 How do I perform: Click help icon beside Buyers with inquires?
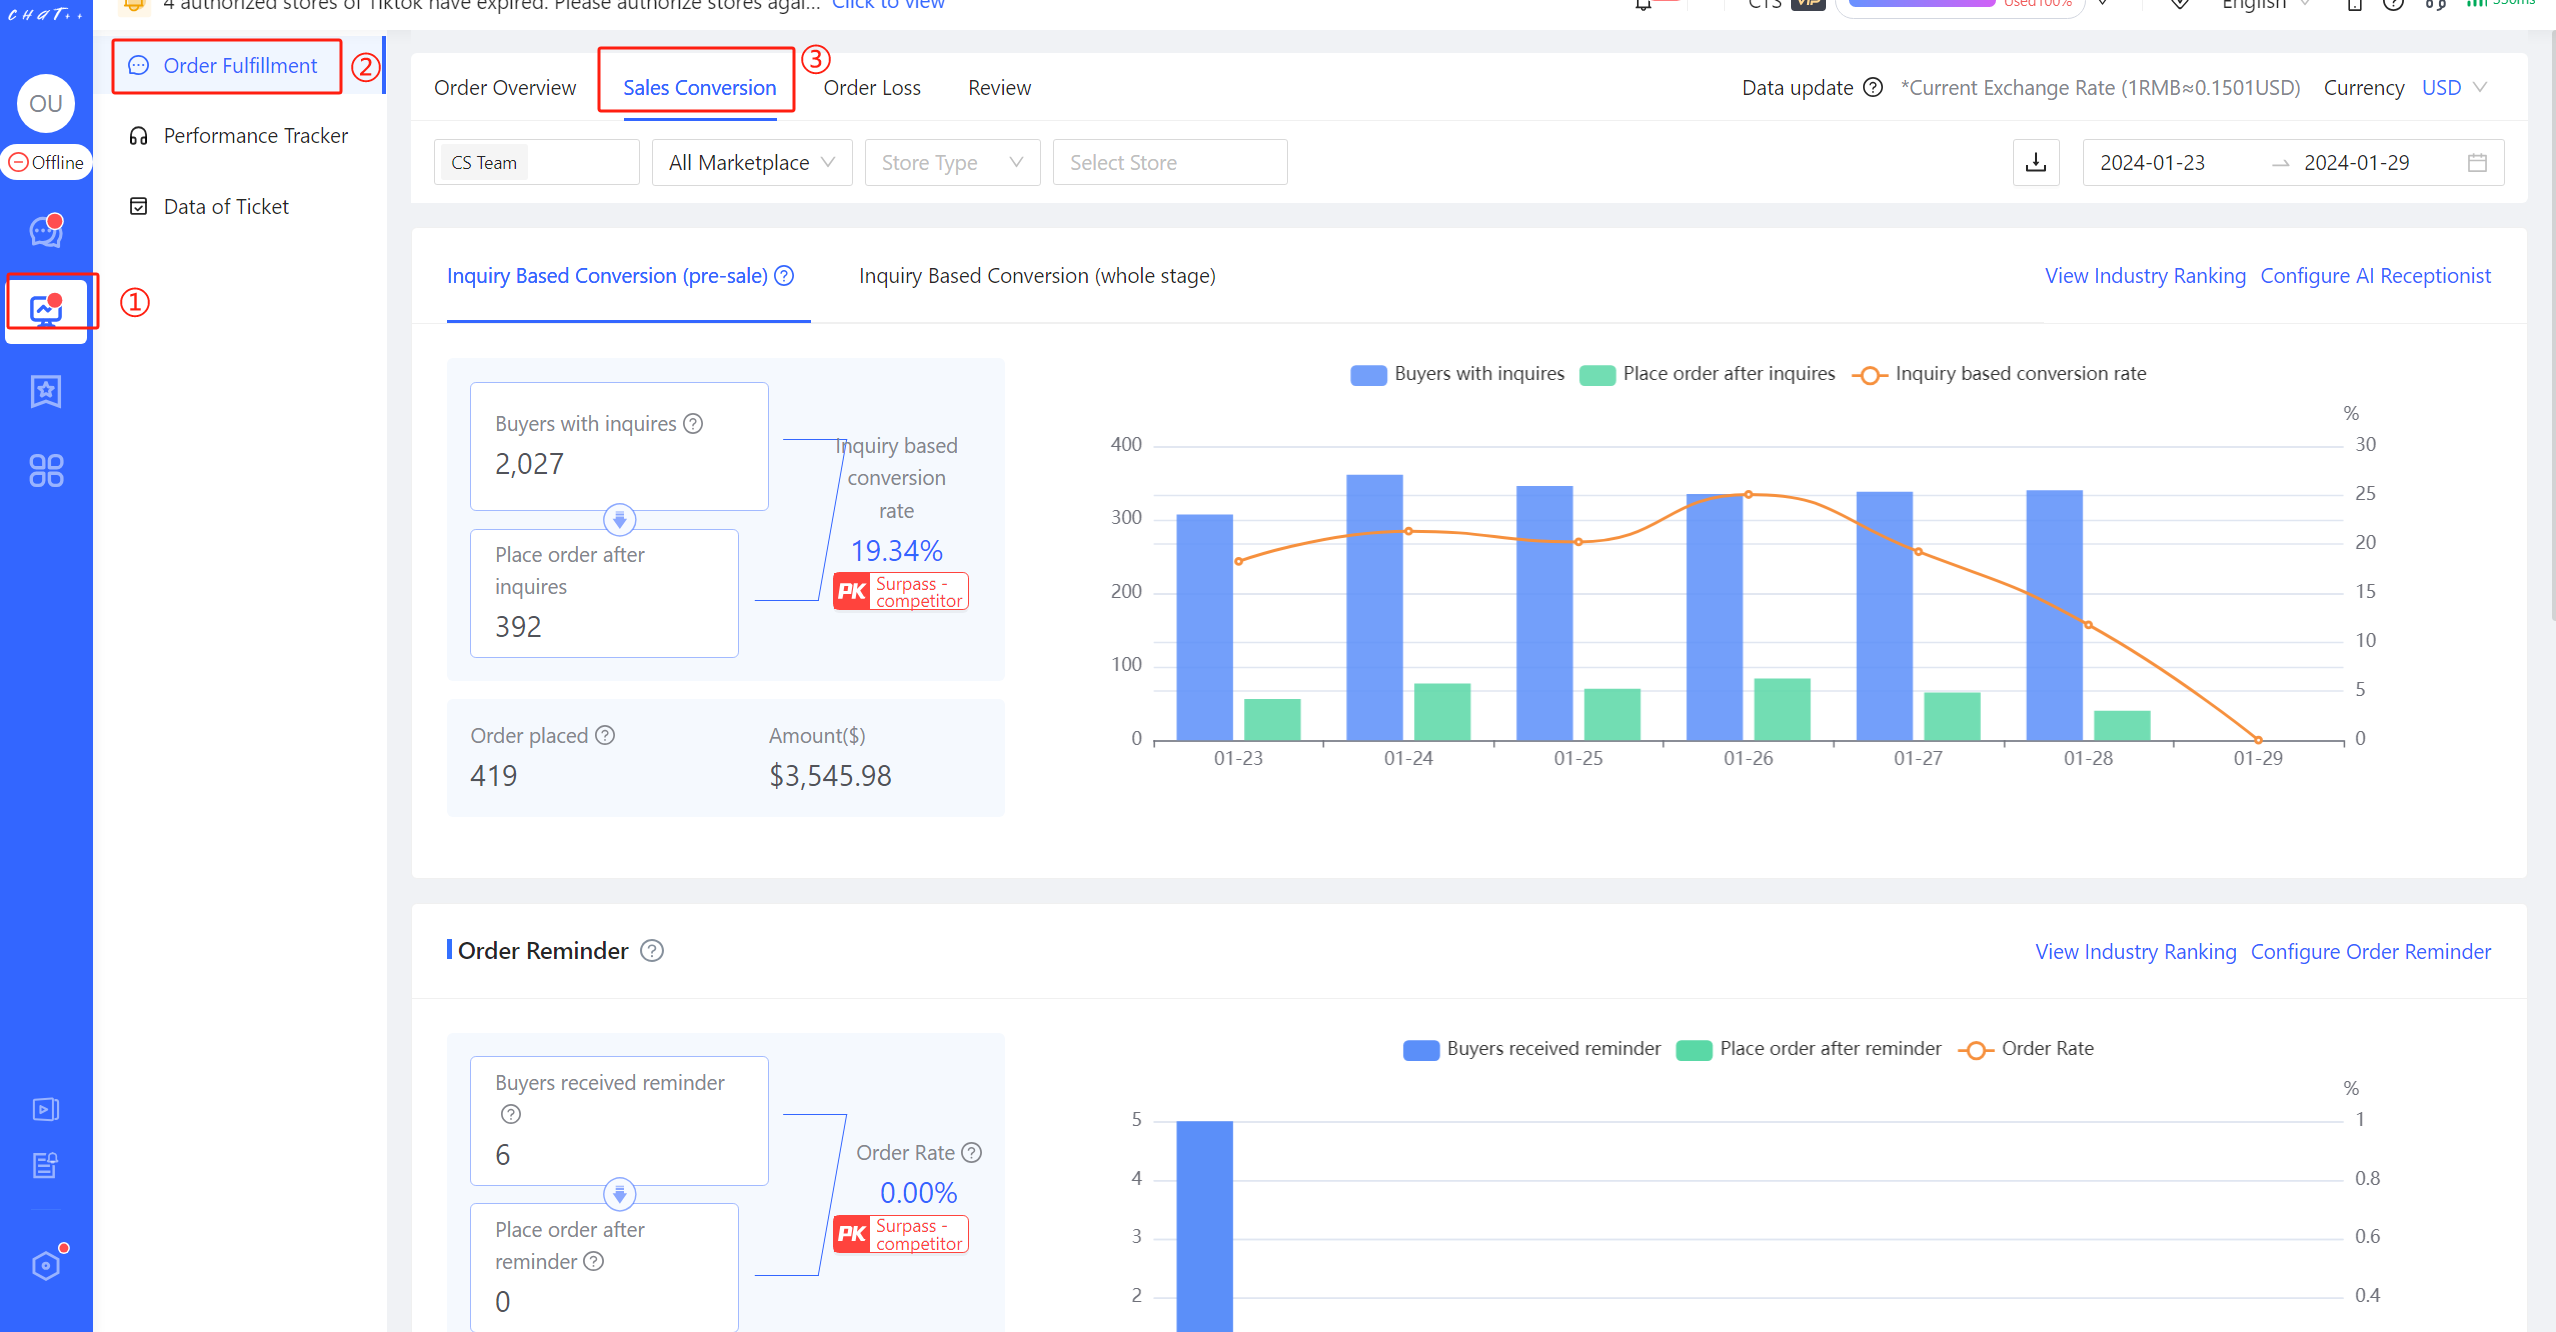pyautogui.click(x=693, y=423)
